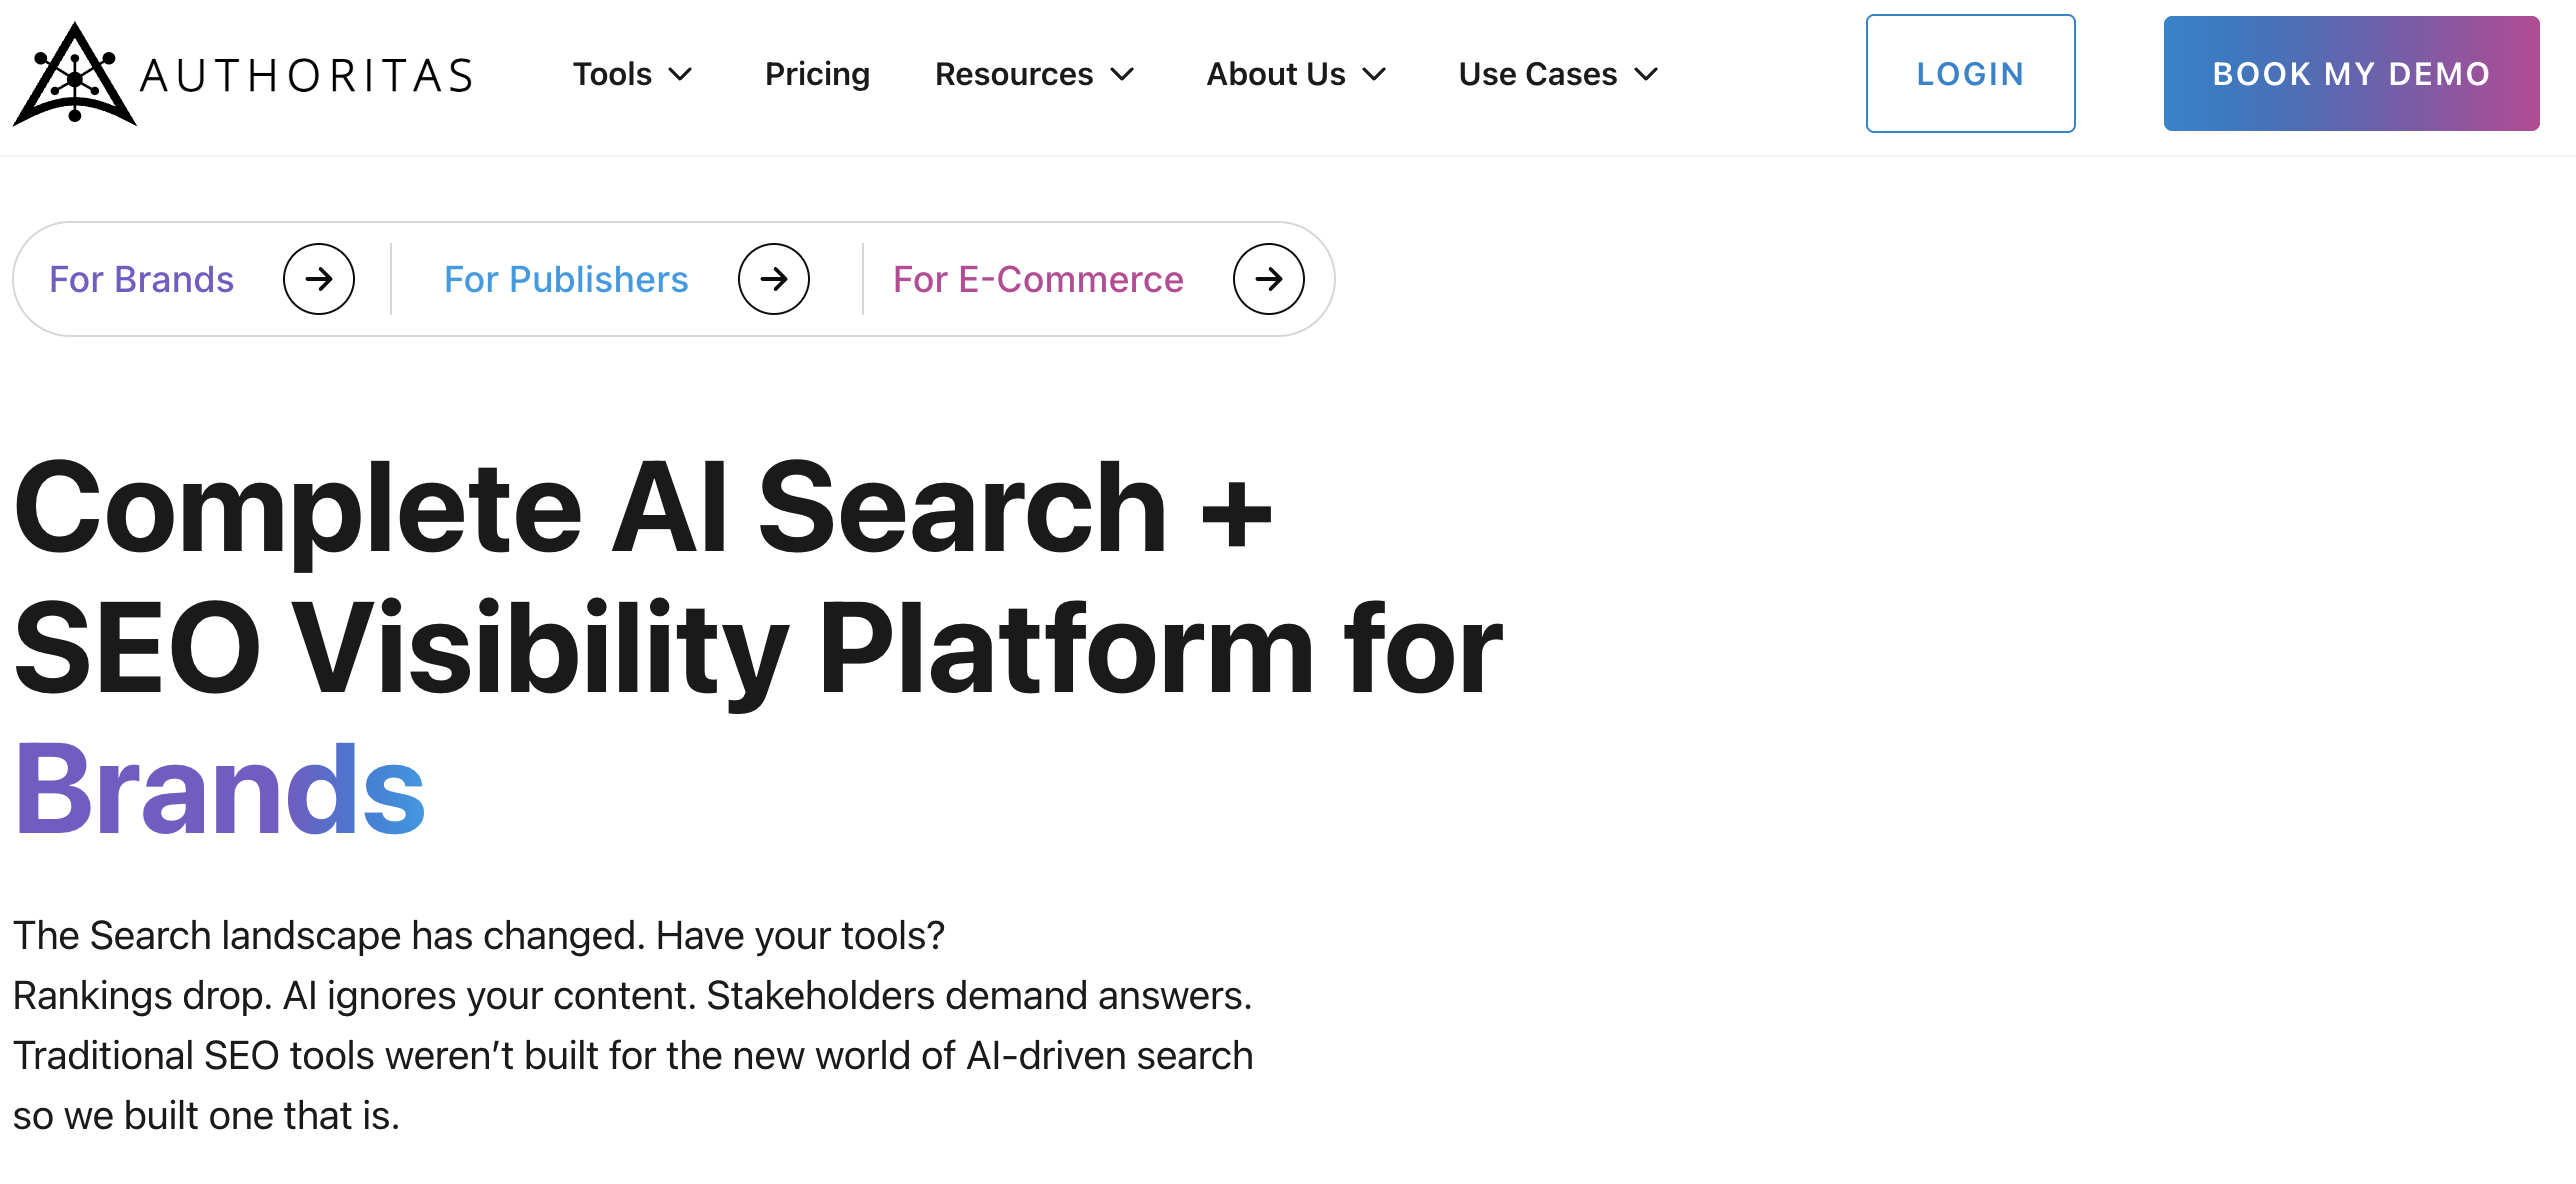Click the arrow circle beside For Brands

319,279
